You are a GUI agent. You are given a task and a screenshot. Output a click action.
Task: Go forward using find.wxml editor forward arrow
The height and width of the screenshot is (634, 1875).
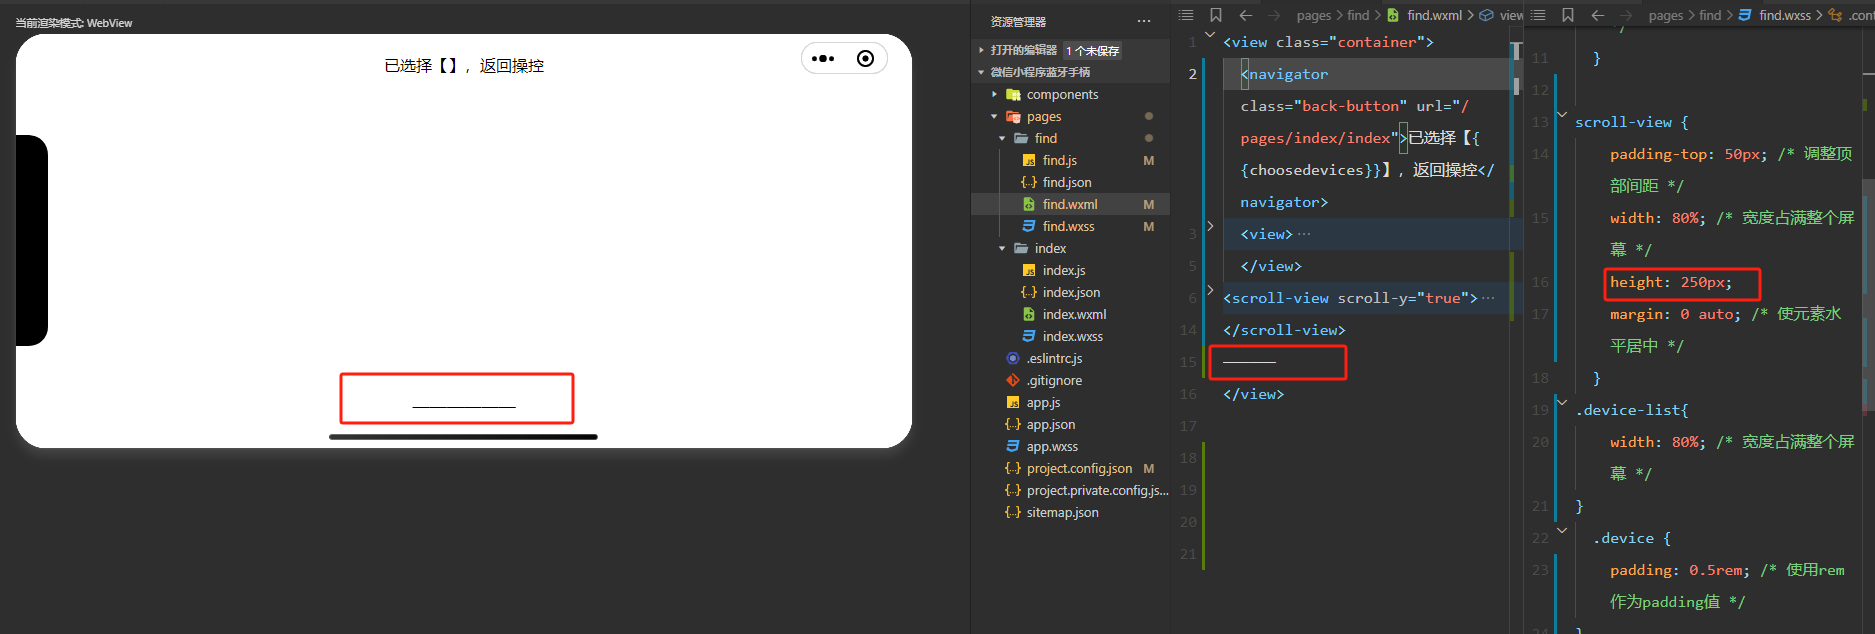[x=1274, y=15]
